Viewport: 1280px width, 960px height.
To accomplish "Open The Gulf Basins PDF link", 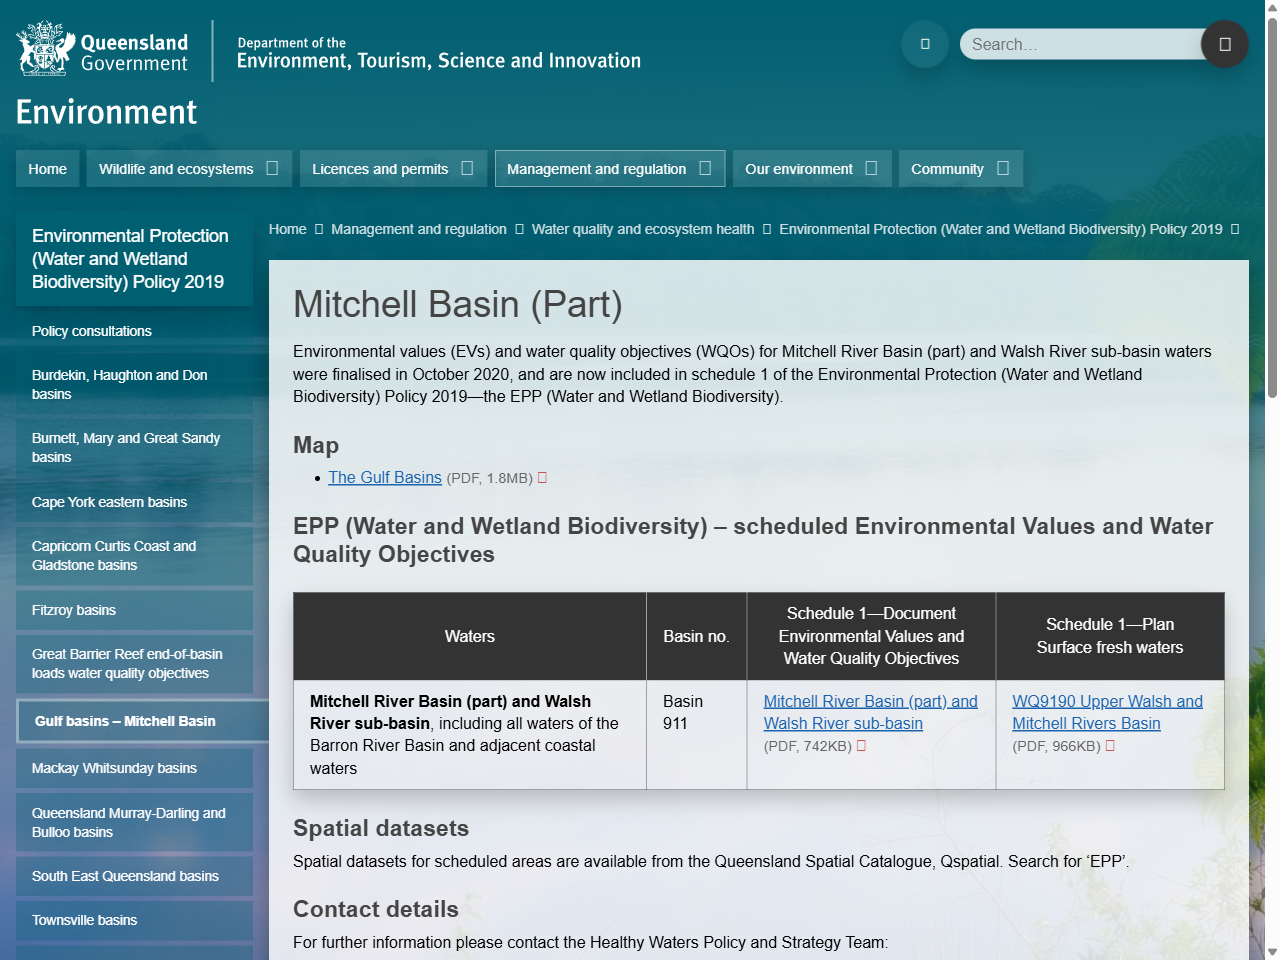I will [x=385, y=478].
